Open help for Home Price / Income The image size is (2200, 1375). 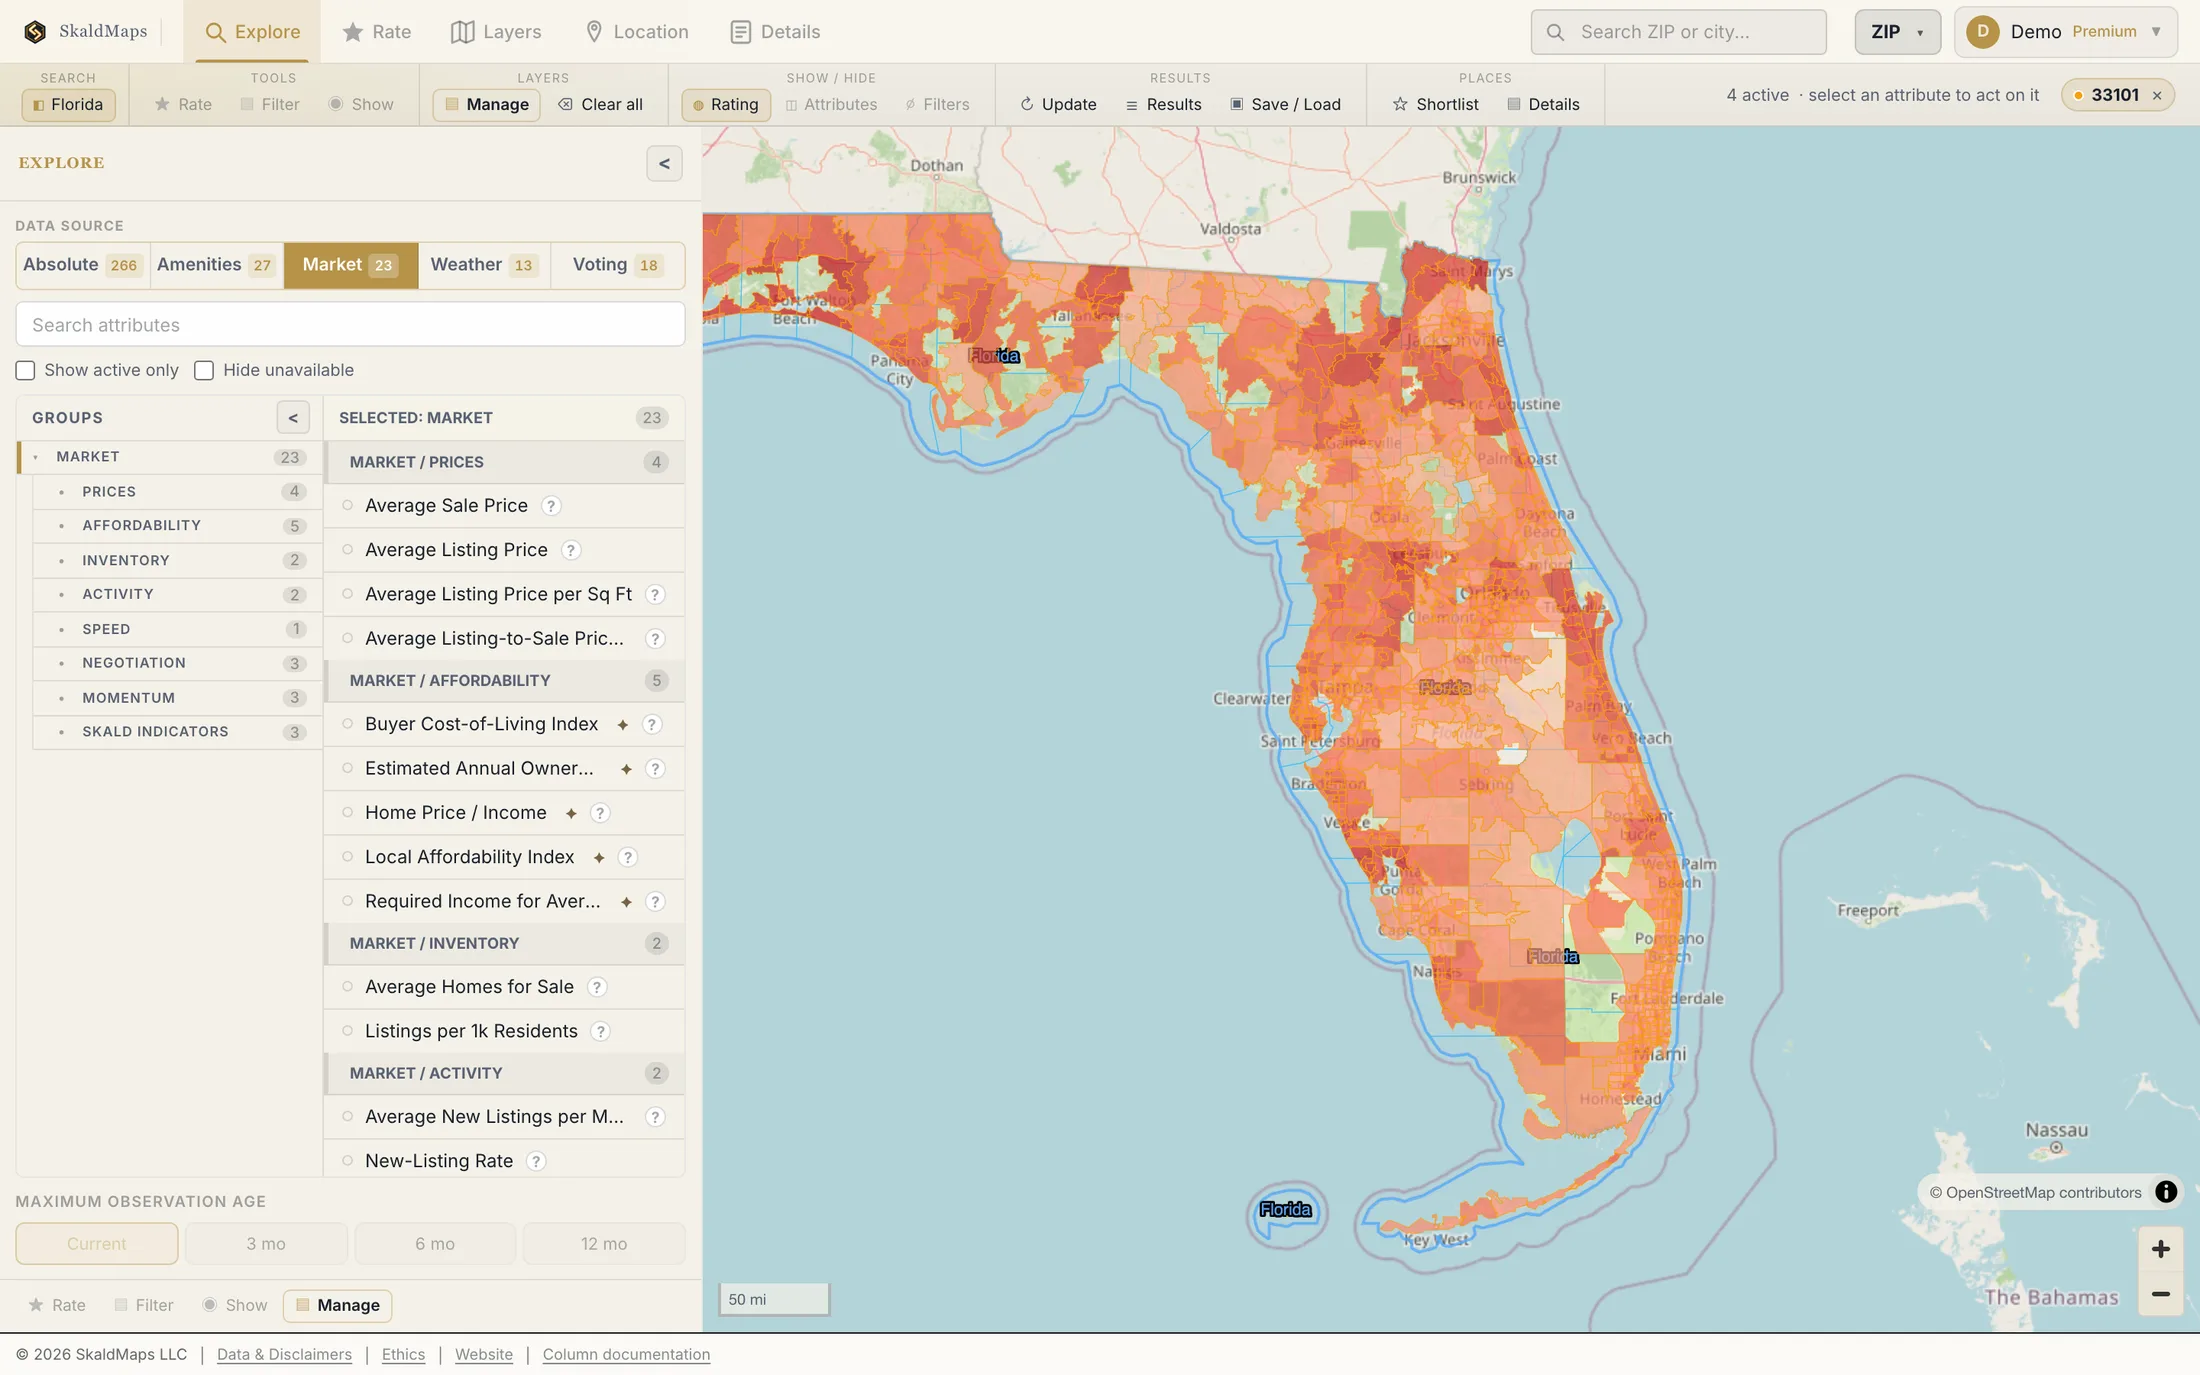[600, 813]
